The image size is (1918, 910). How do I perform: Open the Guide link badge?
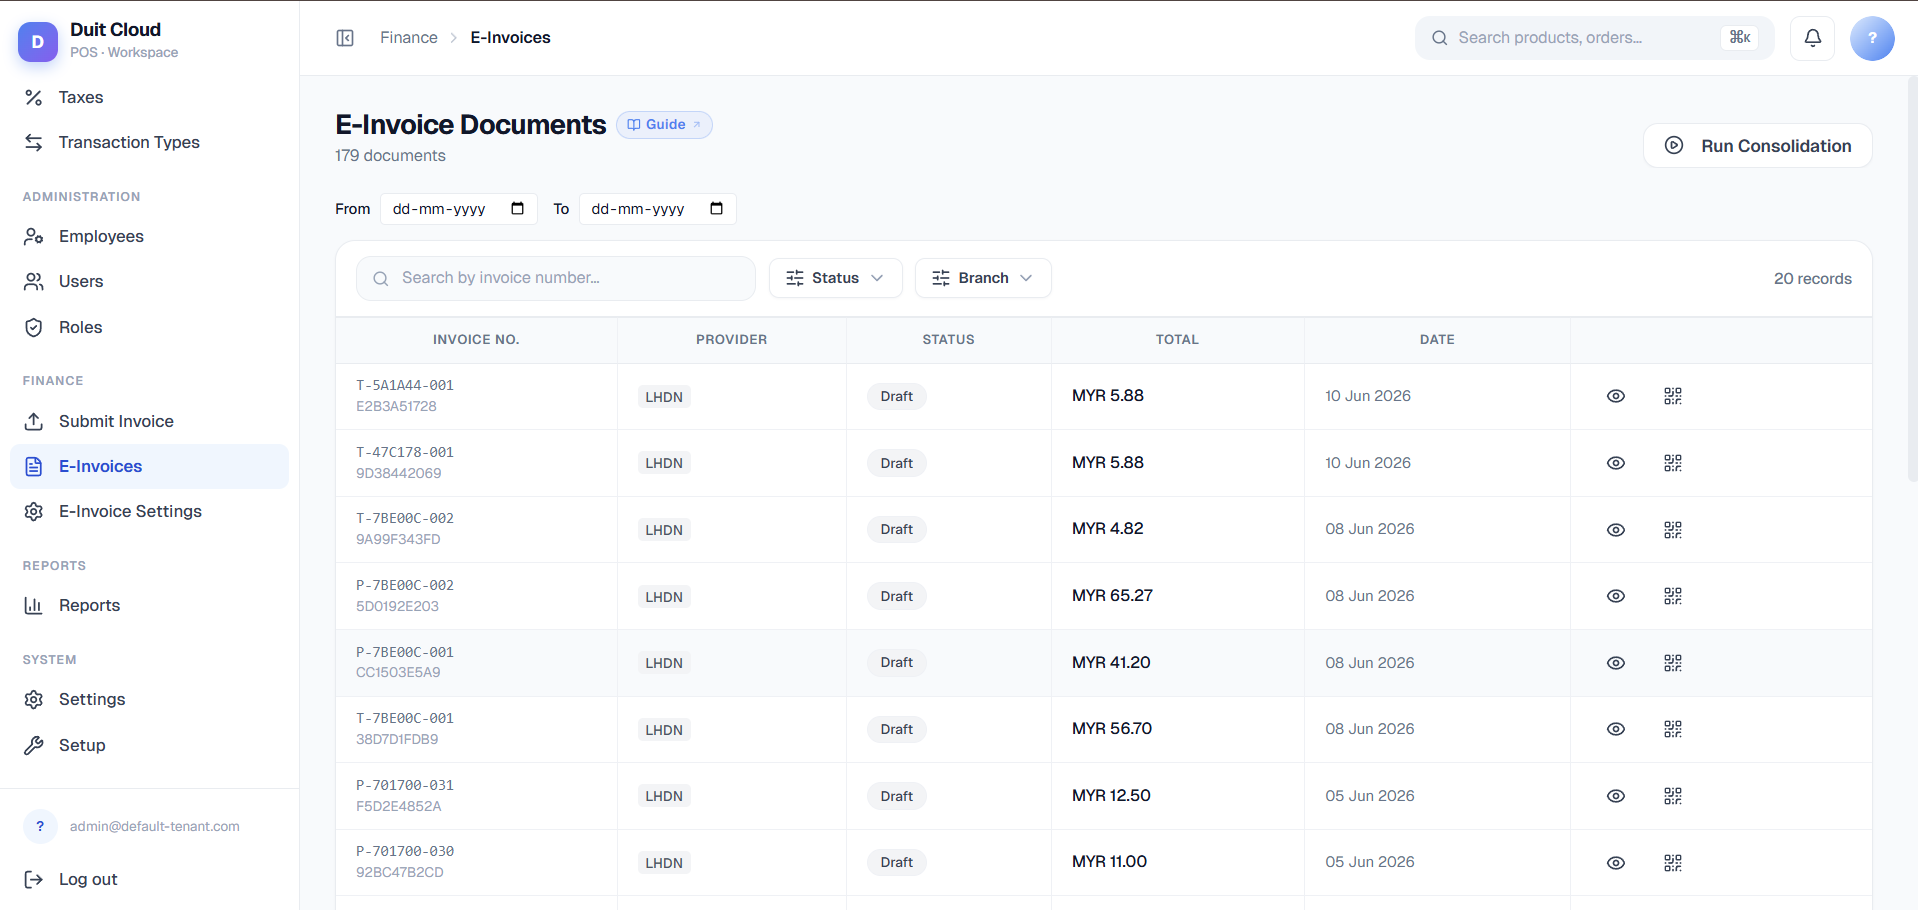[664, 124]
